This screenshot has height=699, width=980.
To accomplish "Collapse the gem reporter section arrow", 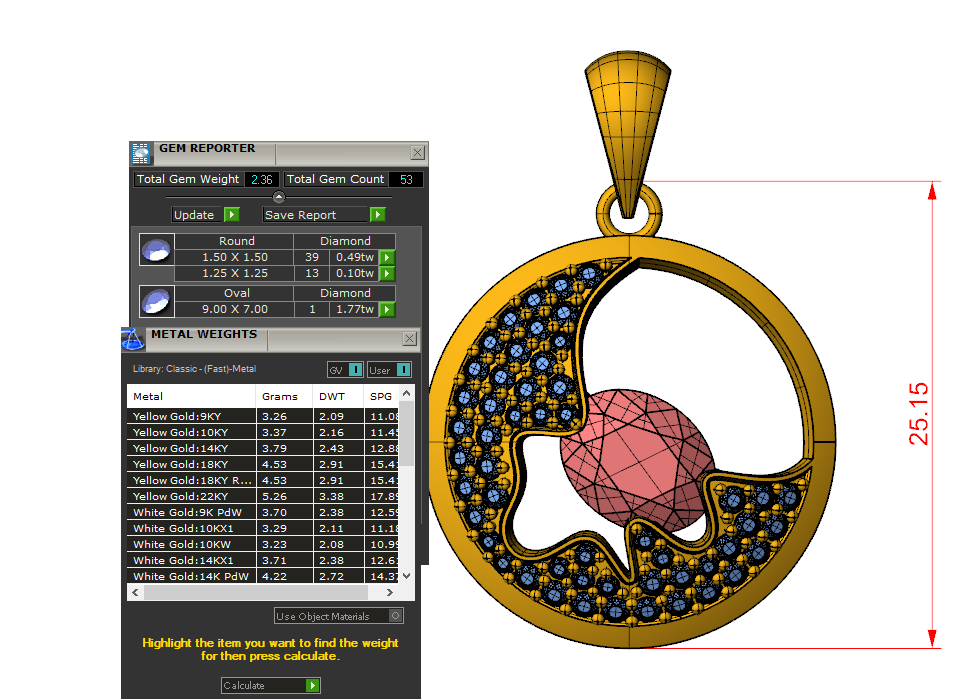I will point(279,197).
